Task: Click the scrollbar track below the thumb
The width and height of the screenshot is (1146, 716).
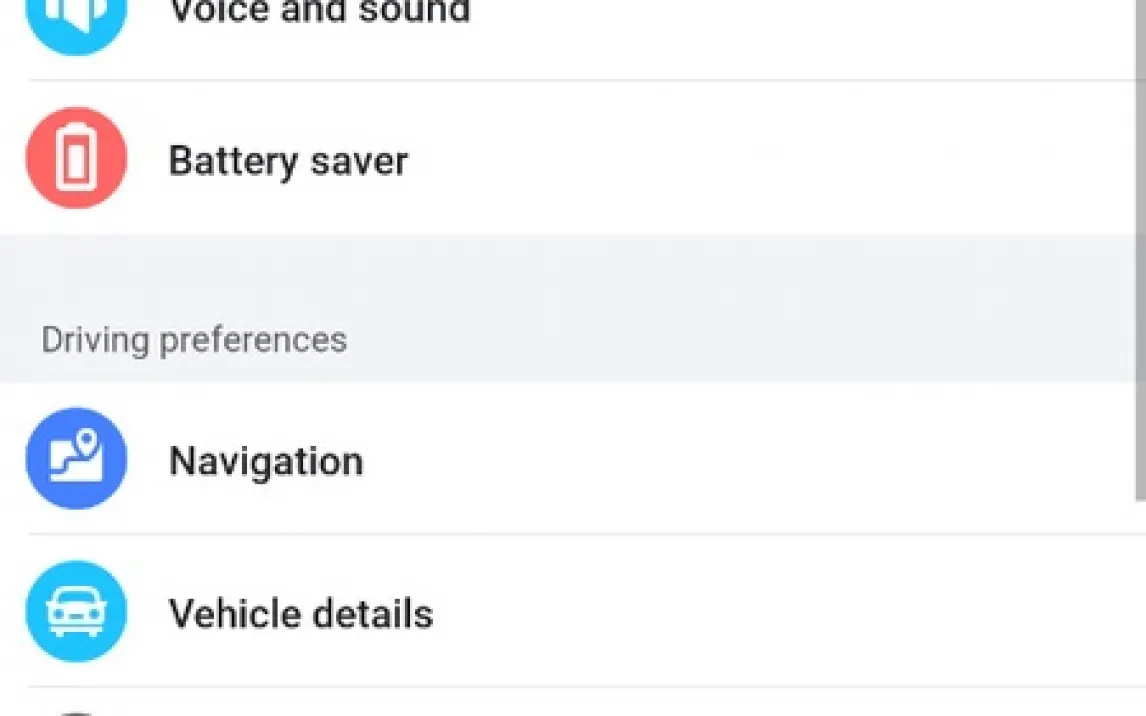Action: point(1140,610)
